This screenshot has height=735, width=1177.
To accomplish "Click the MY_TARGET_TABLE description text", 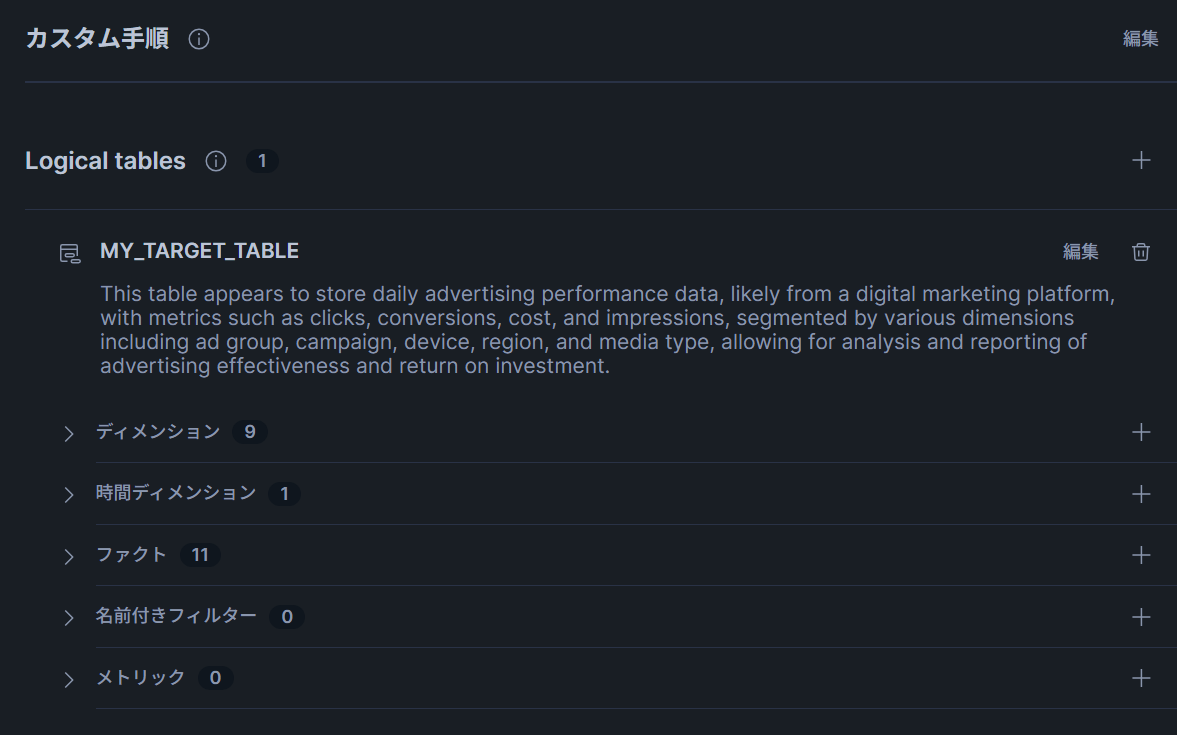I will click(600, 330).
